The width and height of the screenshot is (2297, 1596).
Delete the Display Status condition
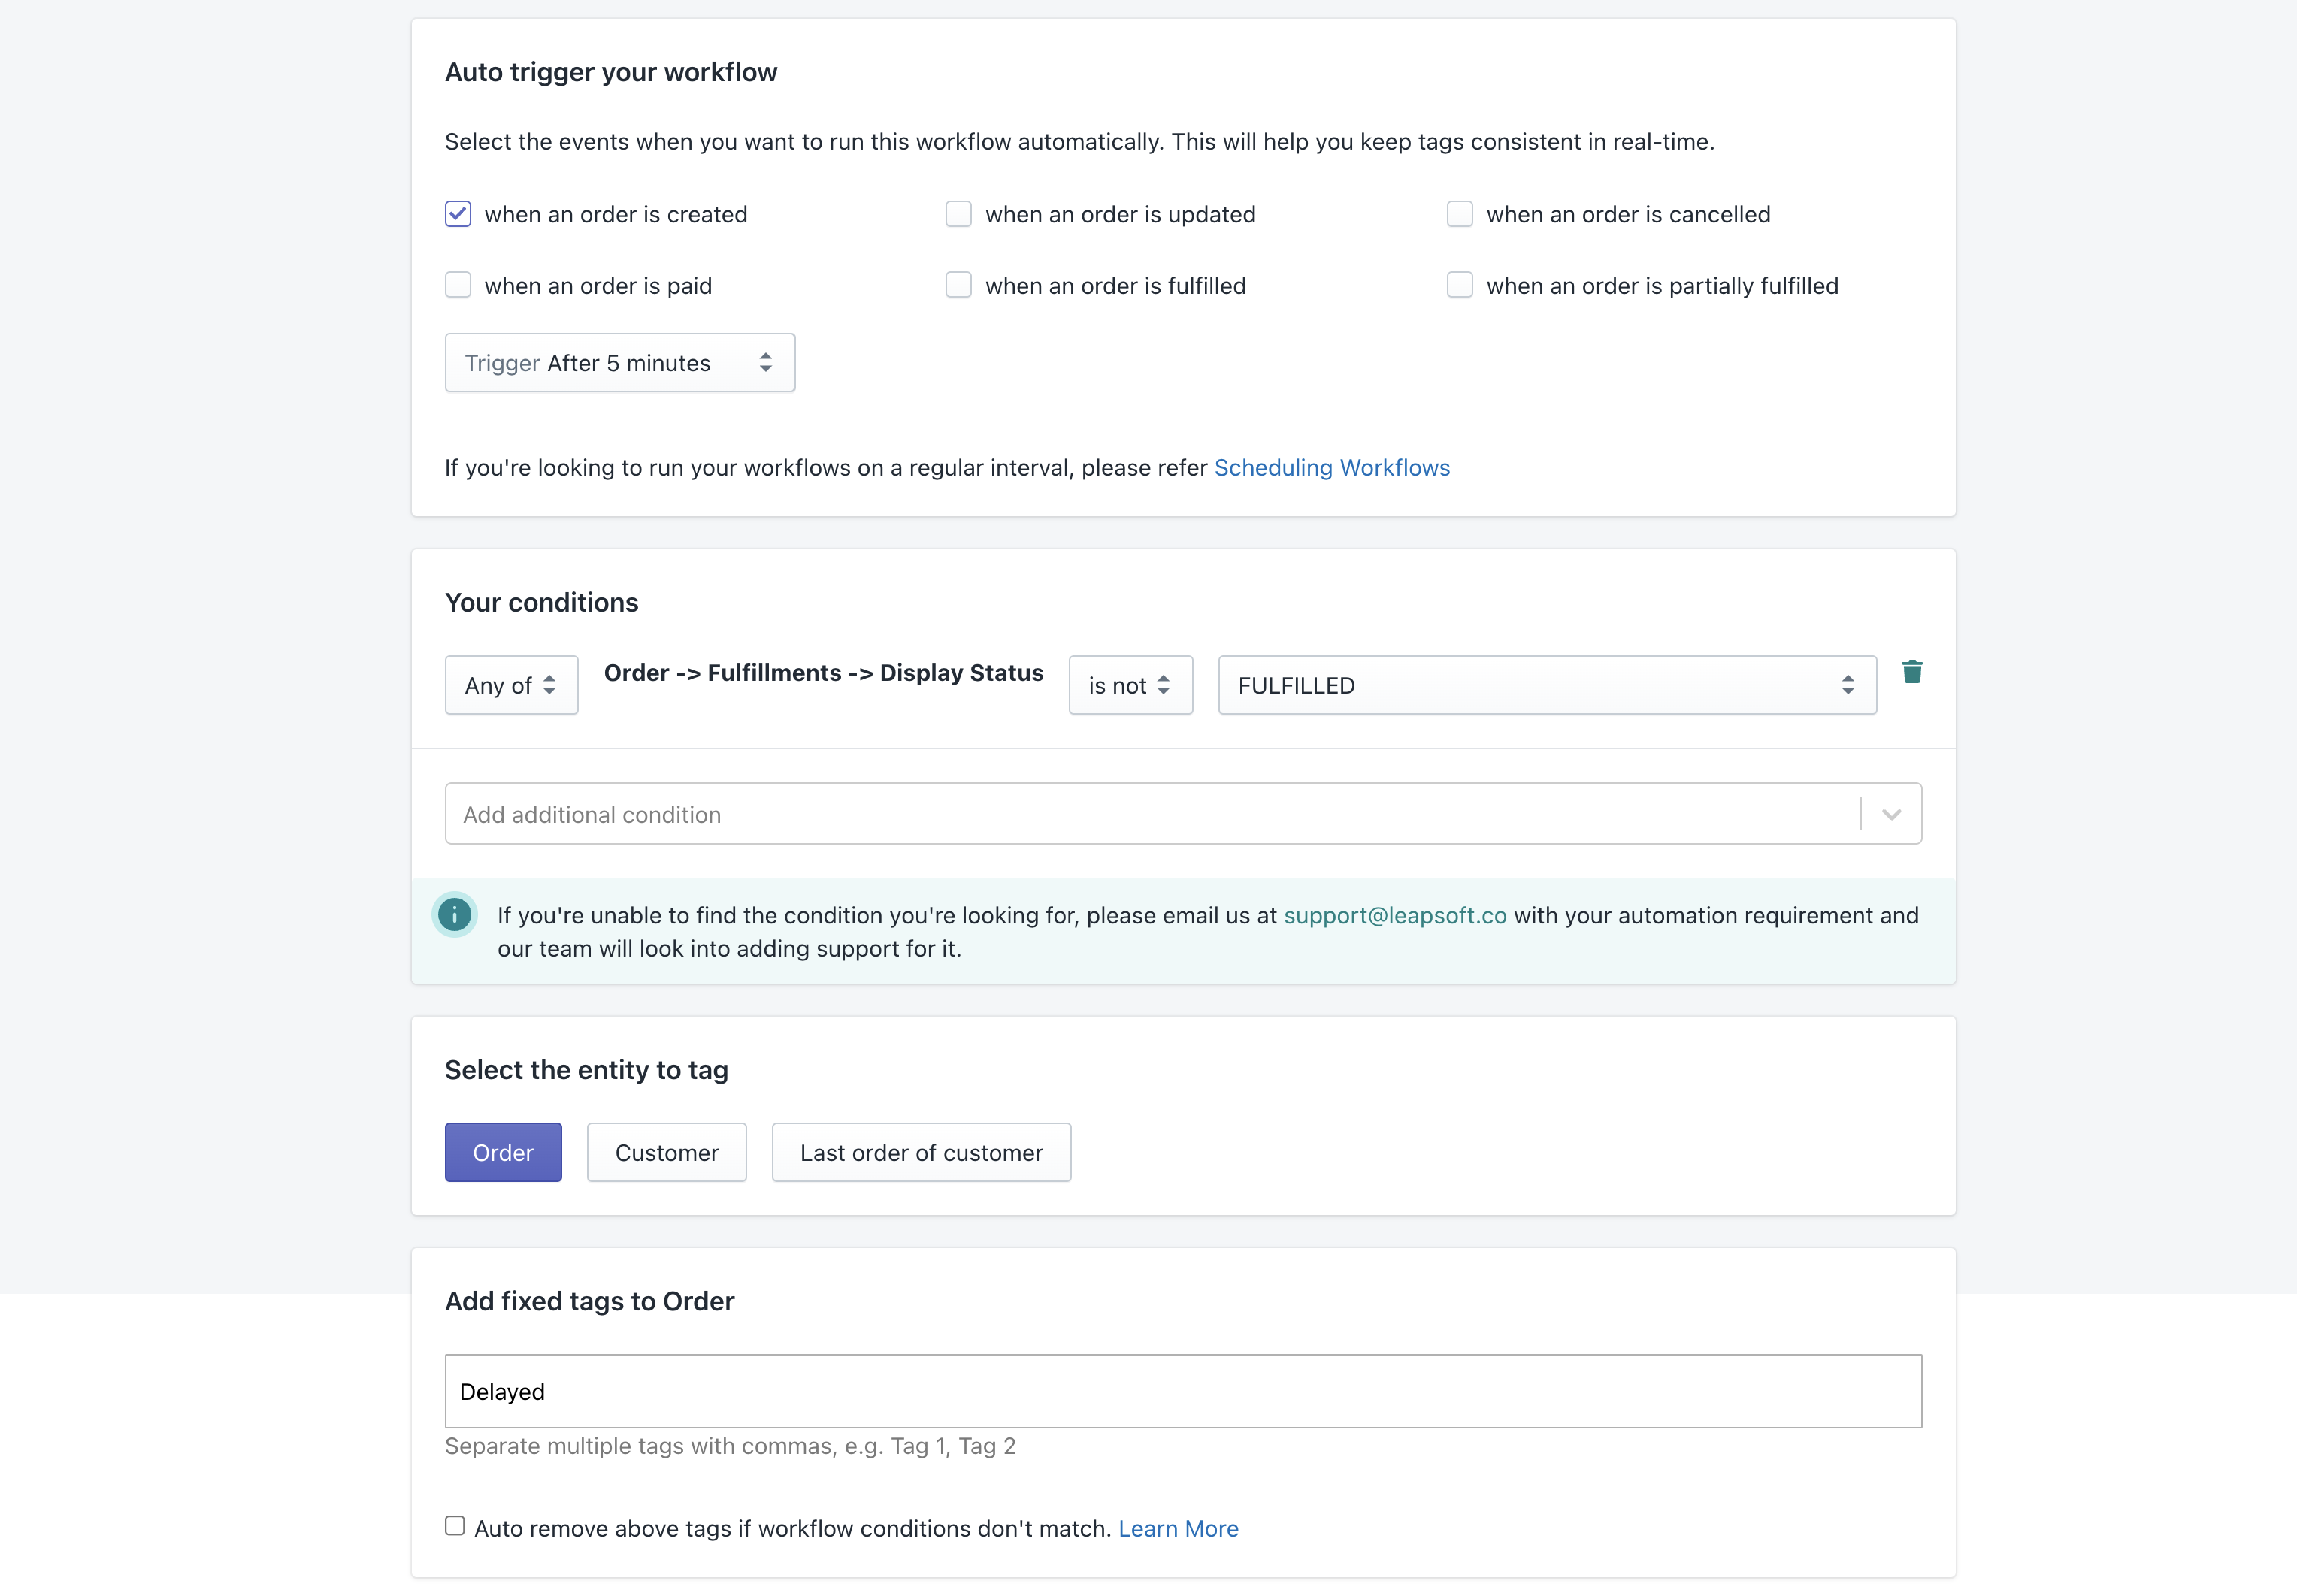click(x=1913, y=672)
